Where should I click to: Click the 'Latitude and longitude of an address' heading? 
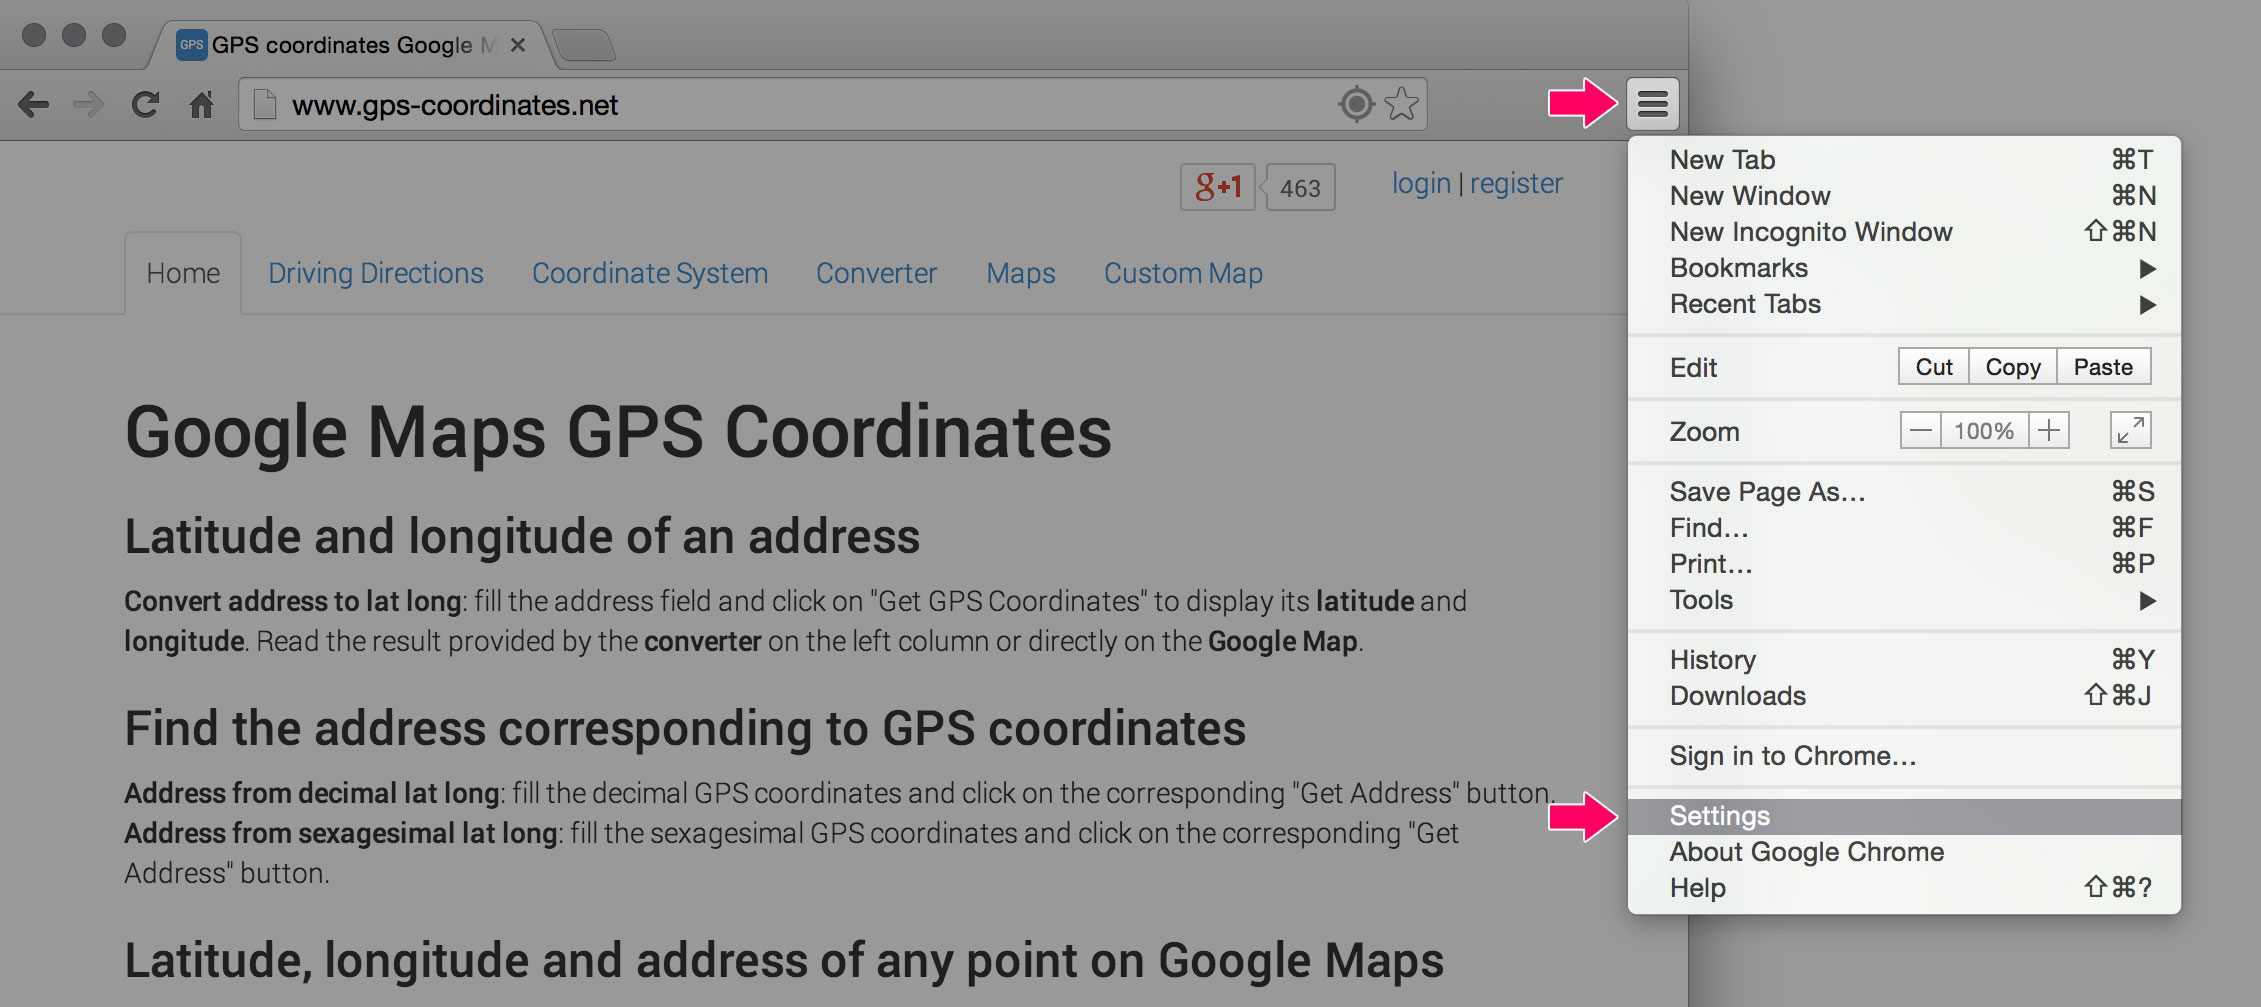(522, 536)
